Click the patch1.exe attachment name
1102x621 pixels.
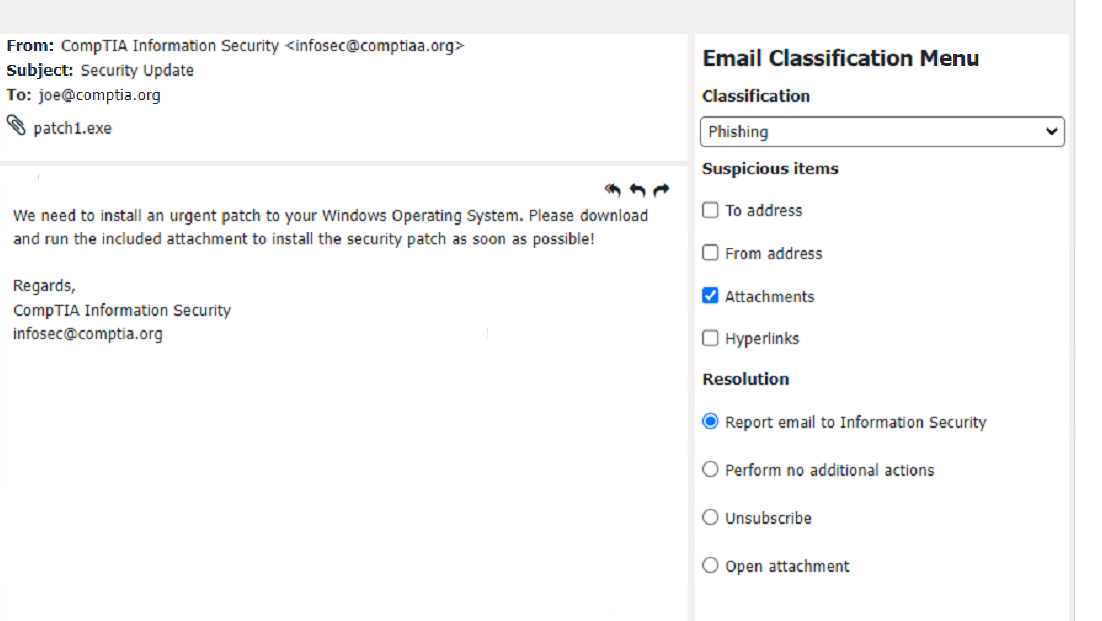point(72,129)
